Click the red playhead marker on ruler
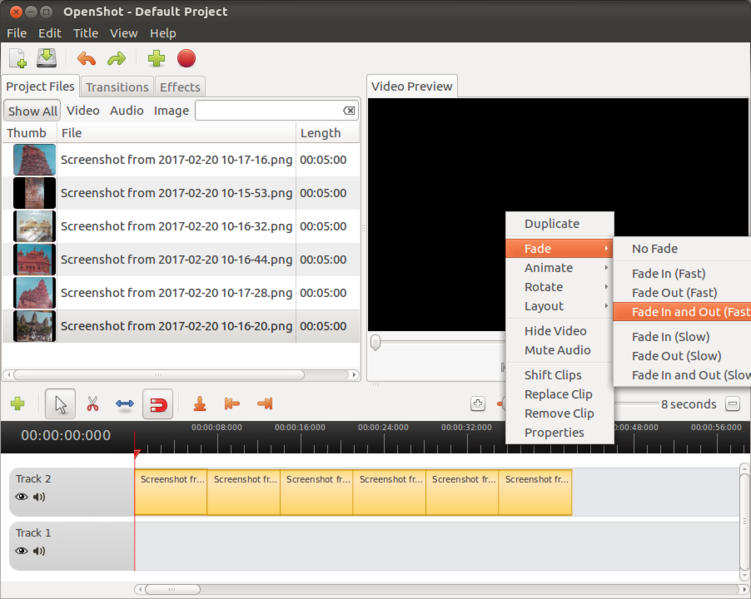Viewport: 751px width, 599px height. pos(137,453)
